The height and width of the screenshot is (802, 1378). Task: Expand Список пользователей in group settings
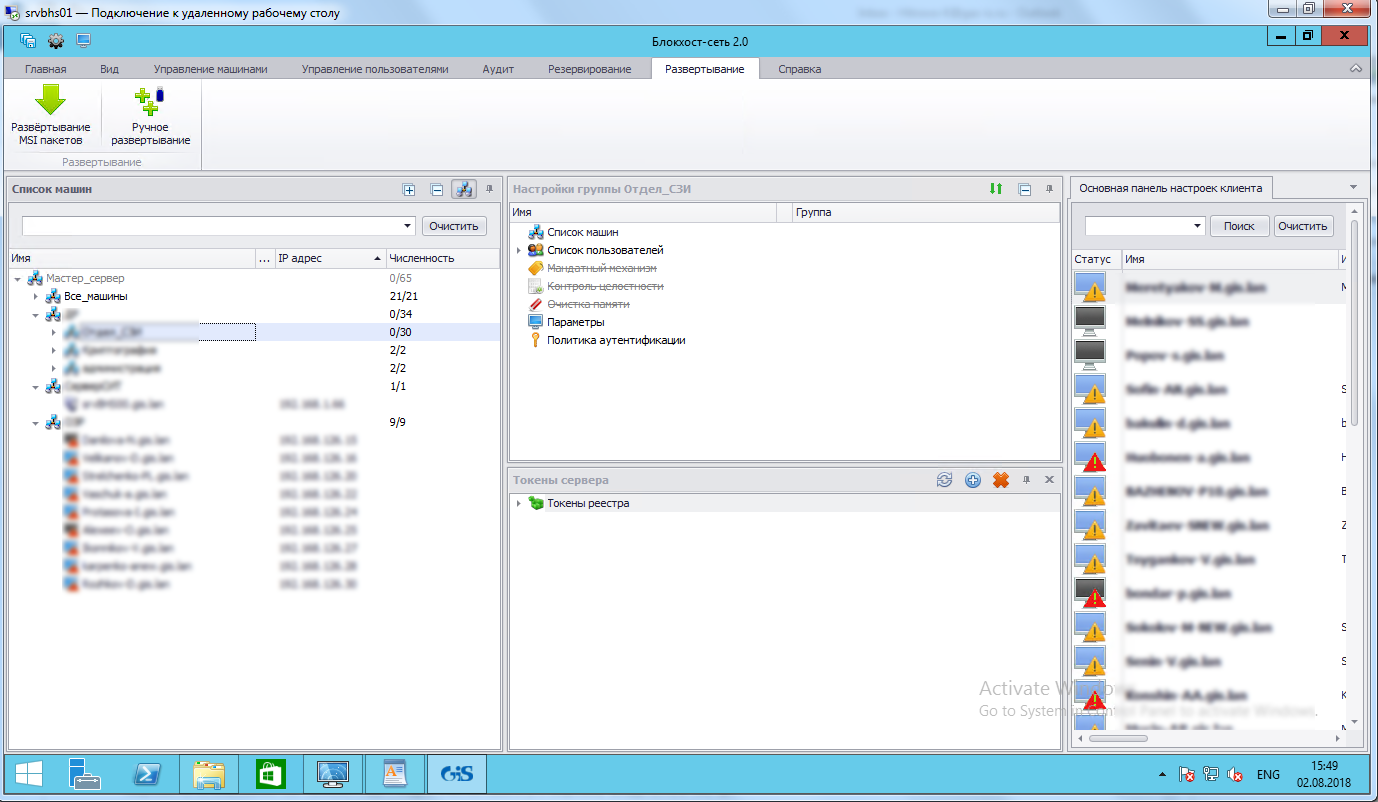tap(518, 250)
